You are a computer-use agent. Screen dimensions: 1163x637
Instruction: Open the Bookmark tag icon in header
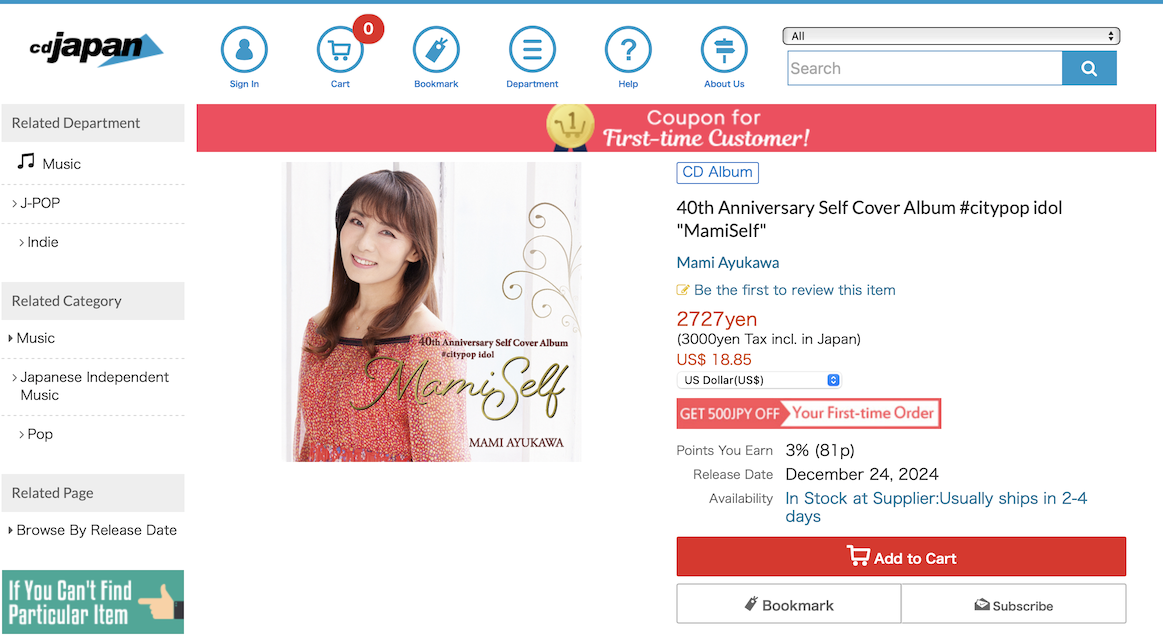coord(436,50)
